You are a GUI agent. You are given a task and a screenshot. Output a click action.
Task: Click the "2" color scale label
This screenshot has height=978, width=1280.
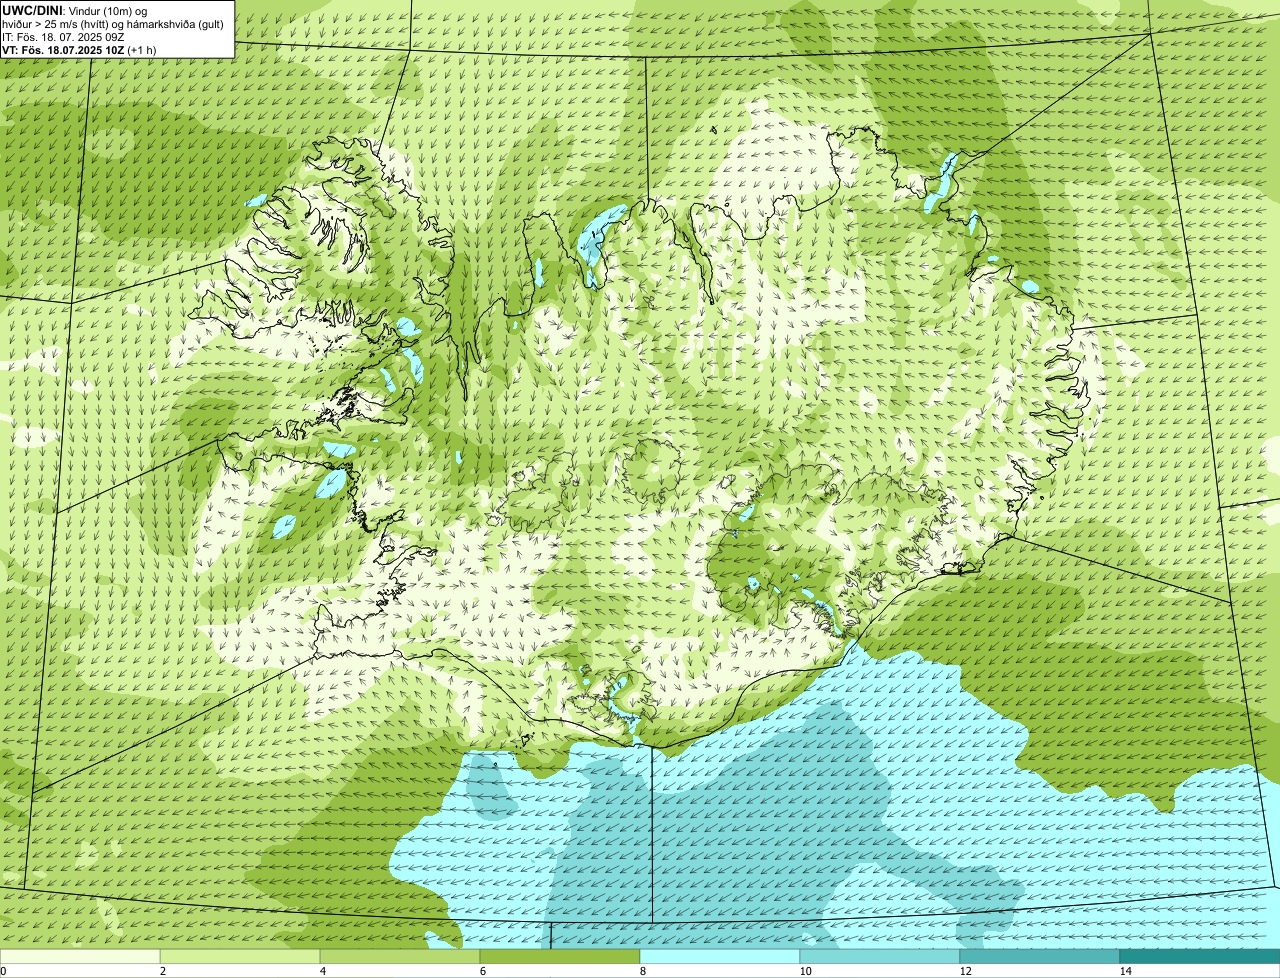tap(162, 971)
